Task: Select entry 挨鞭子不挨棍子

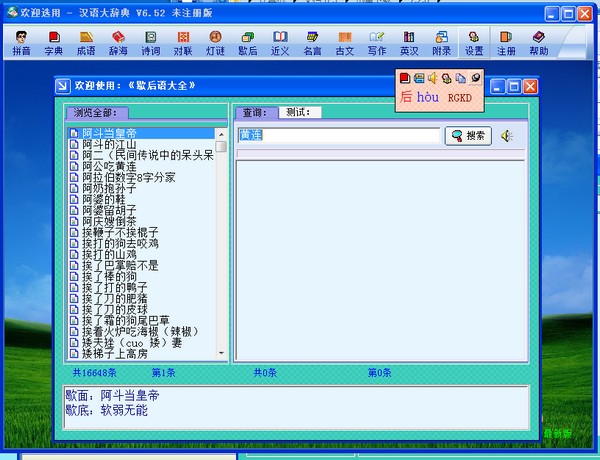Action: [x=141, y=232]
